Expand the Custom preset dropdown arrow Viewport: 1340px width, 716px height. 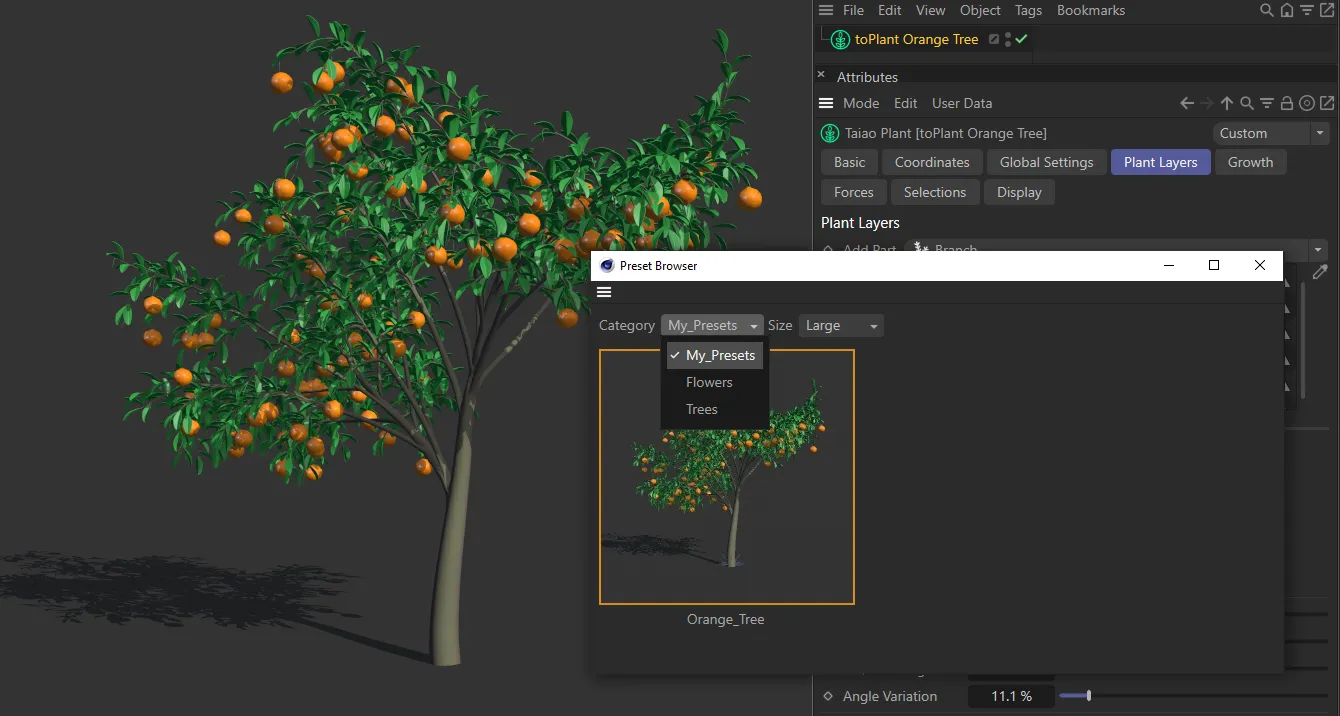coord(1320,133)
